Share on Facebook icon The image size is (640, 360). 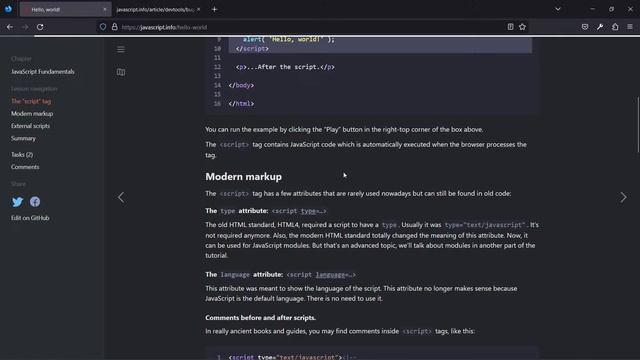[35, 202]
